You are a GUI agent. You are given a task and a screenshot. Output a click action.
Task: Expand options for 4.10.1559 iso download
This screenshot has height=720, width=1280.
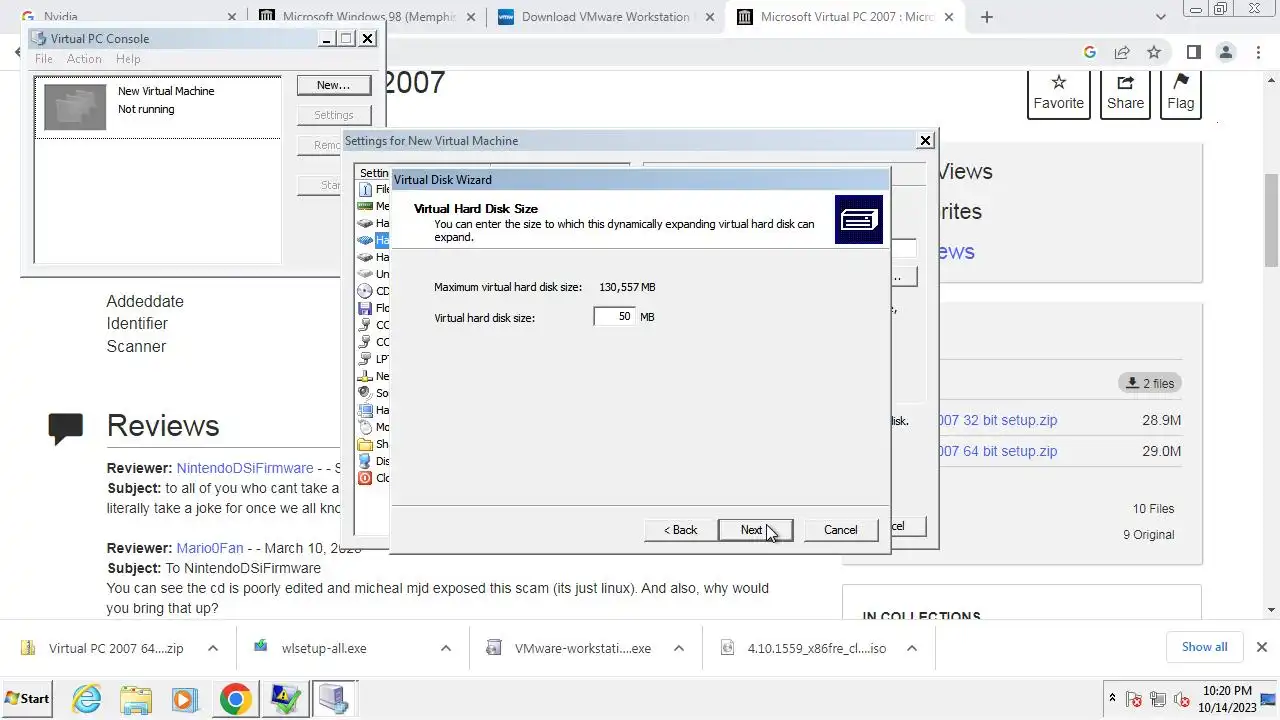point(912,648)
